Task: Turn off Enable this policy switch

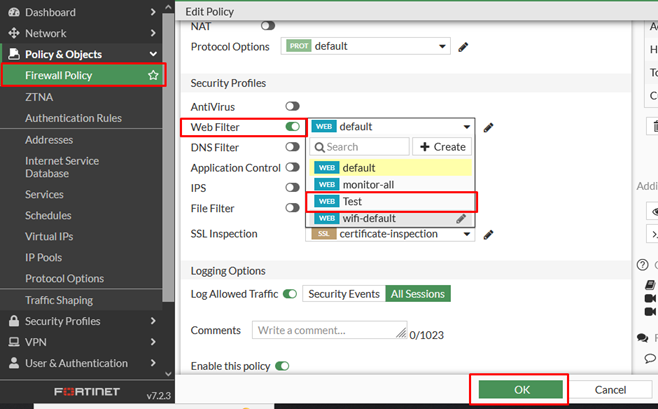Action: (282, 366)
